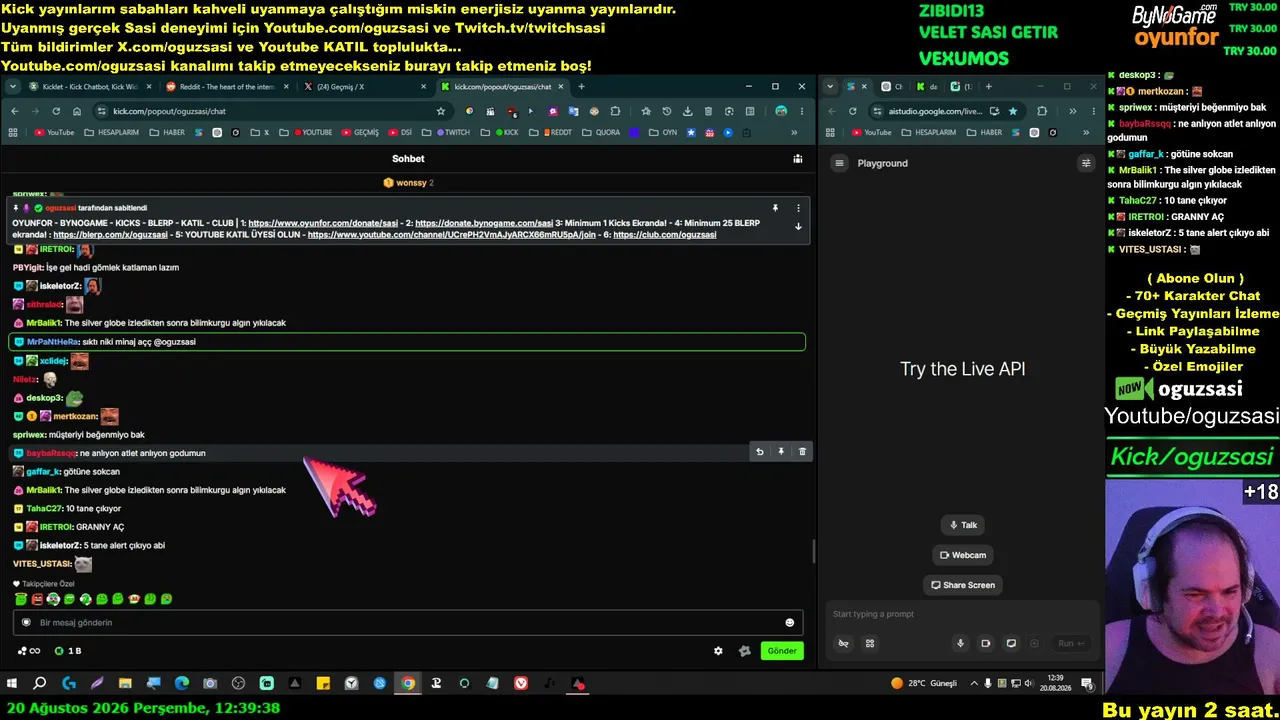
Task: Open the donate.bynogame.com/sasi link
Action: coord(484,223)
